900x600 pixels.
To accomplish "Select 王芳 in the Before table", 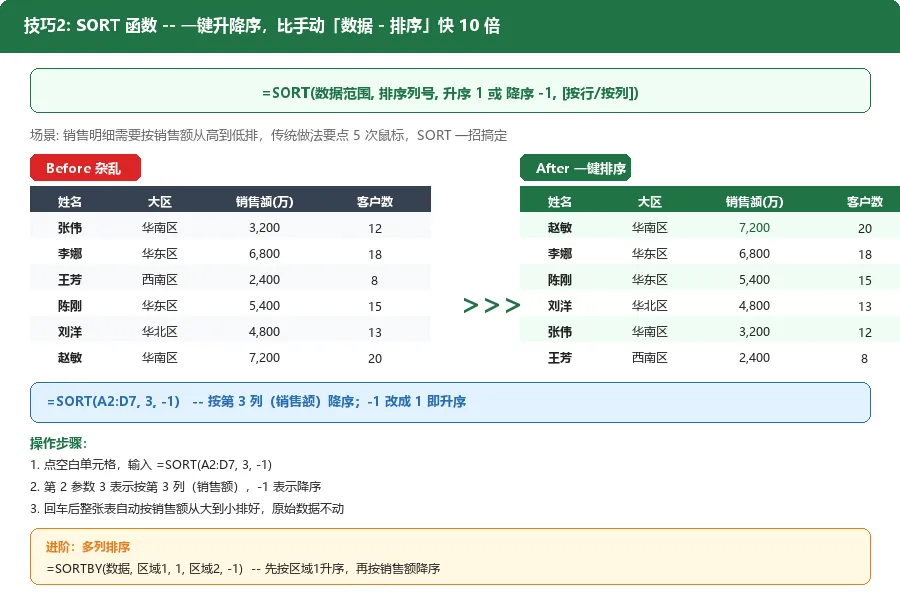I will (70, 280).
